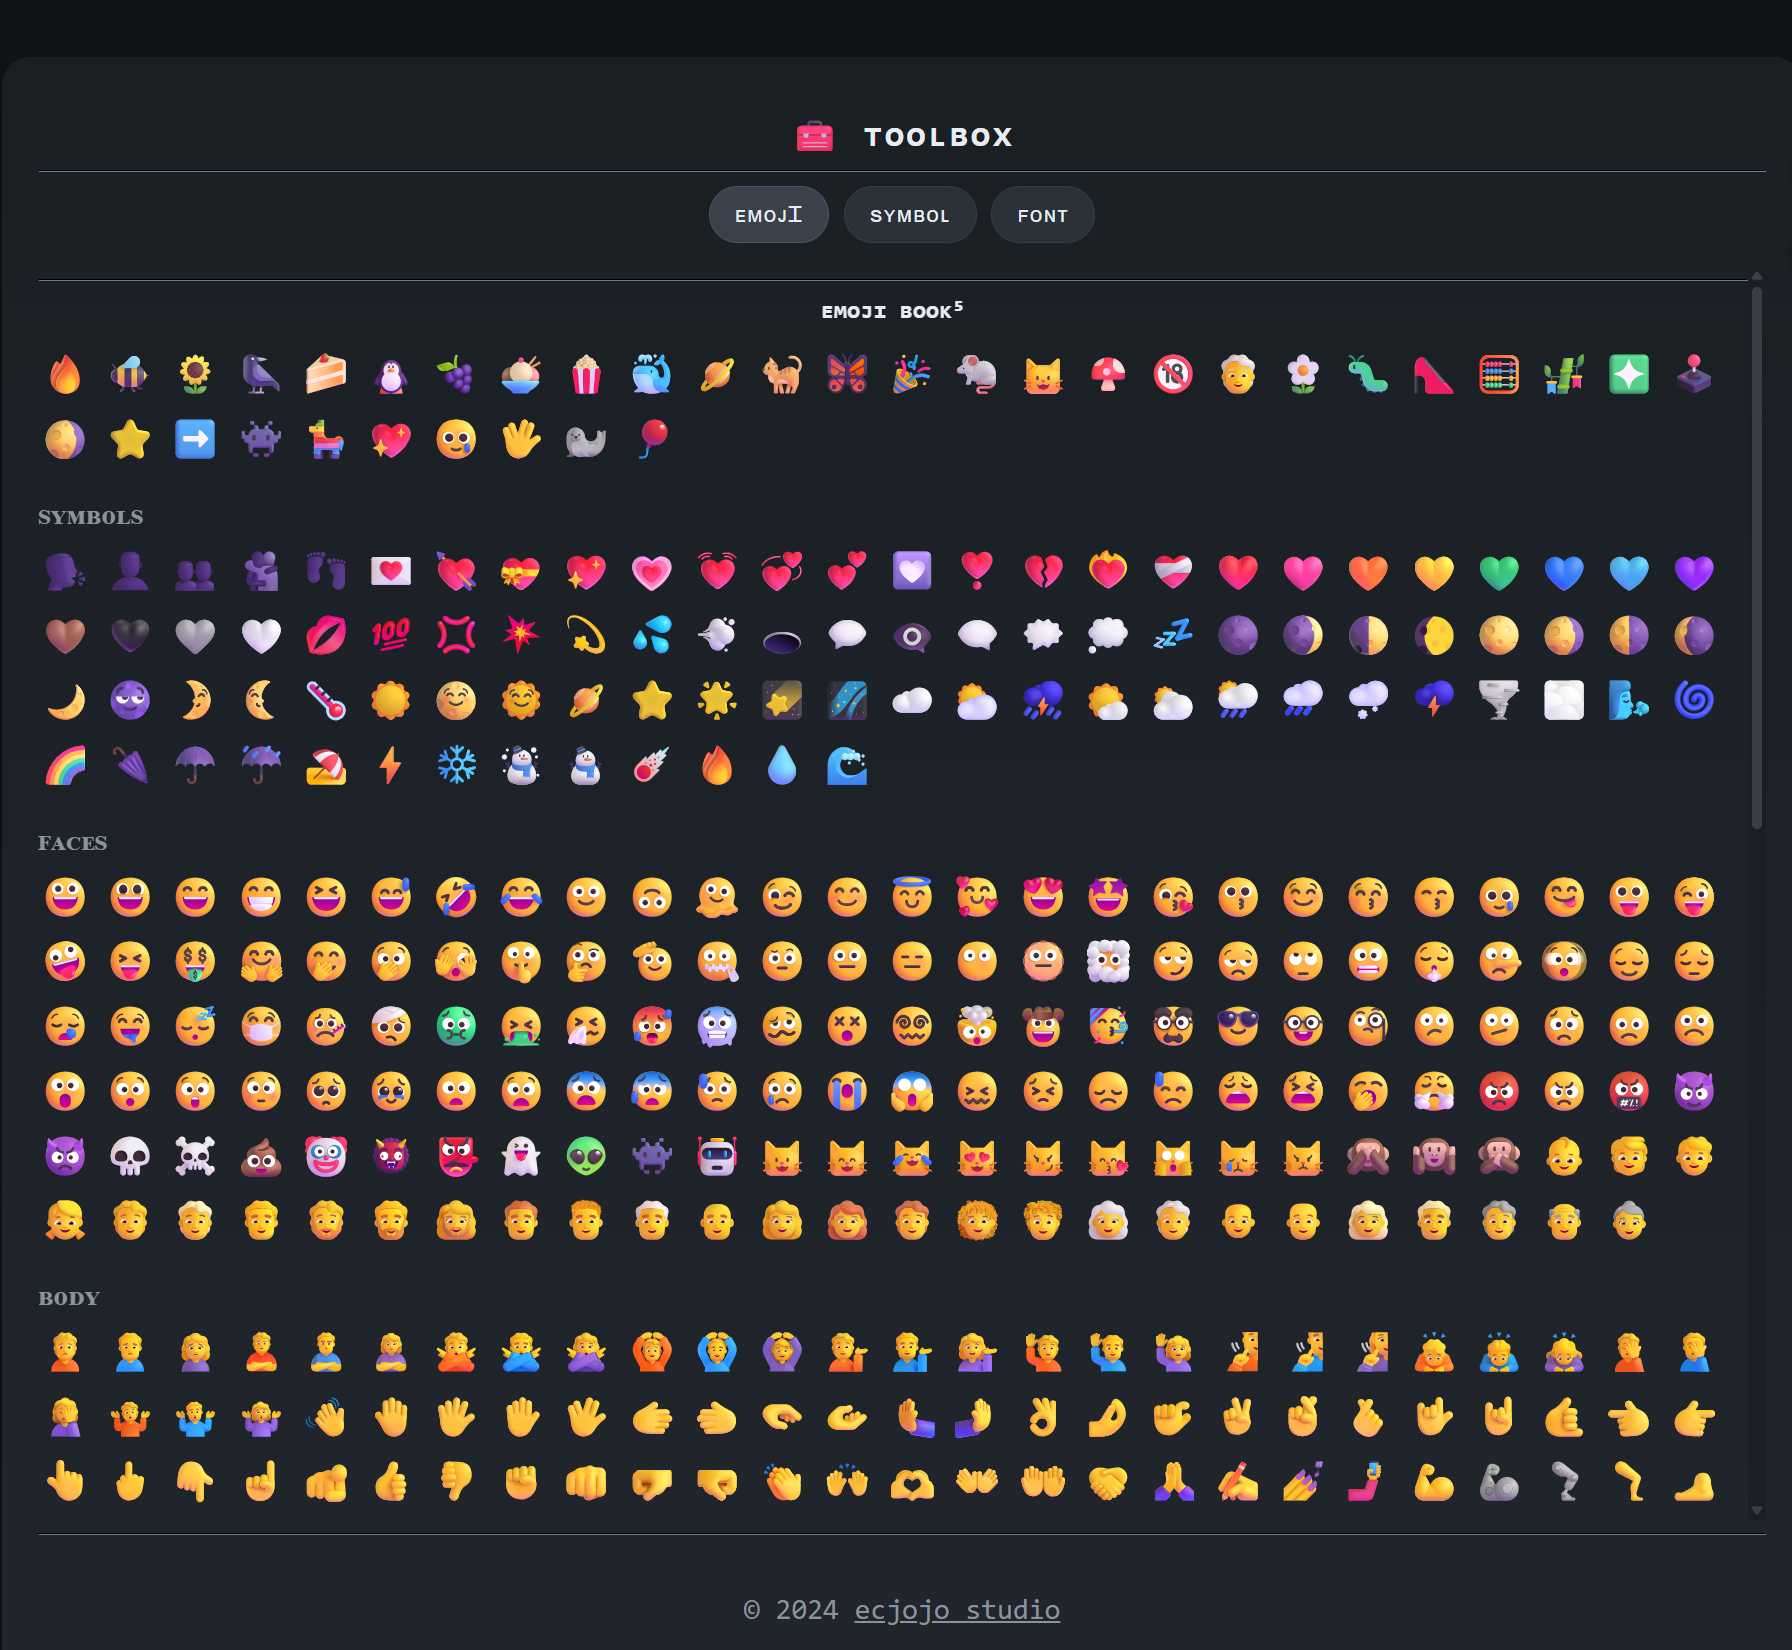Switch to the SYMBOL tab

pyautogui.click(x=909, y=215)
